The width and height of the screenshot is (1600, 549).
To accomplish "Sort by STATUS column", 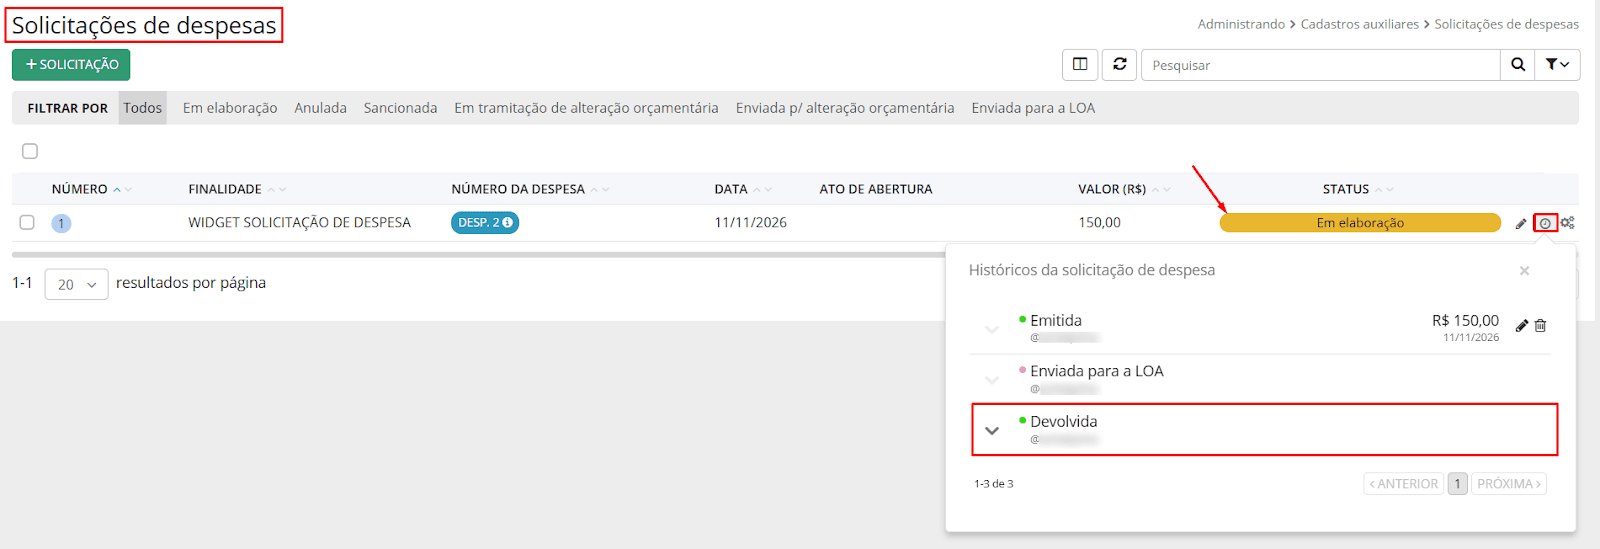I will tap(1357, 189).
